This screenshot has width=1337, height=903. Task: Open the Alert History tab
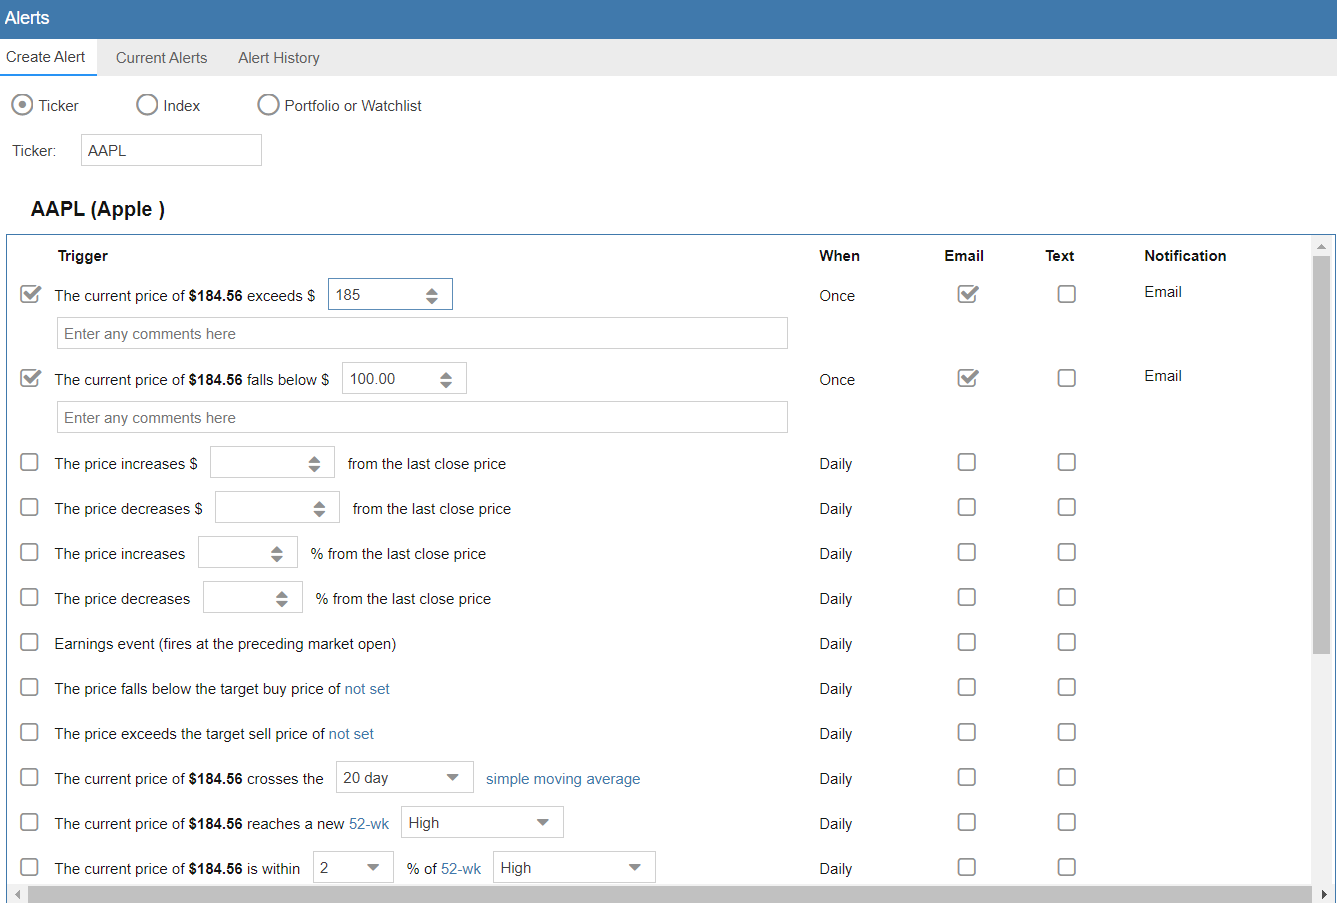(279, 58)
